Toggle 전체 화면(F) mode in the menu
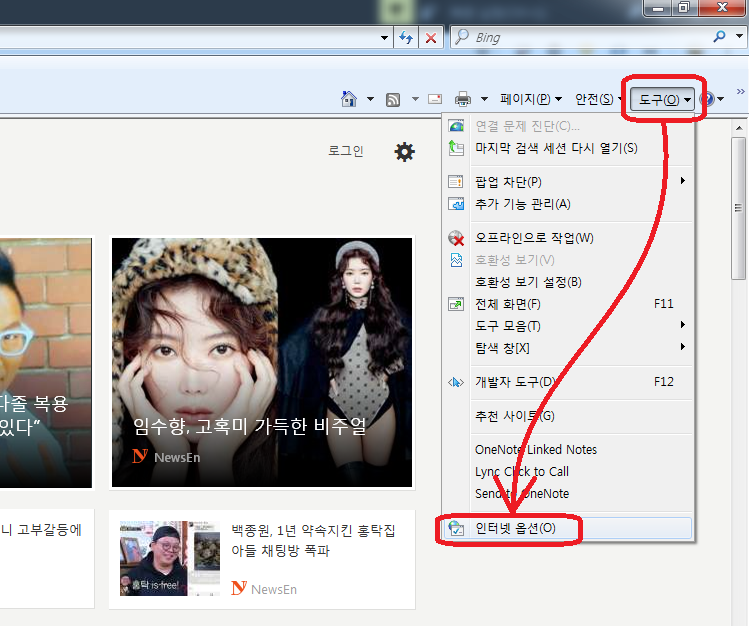Viewport: 749px width, 626px height. (x=507, y=304)
